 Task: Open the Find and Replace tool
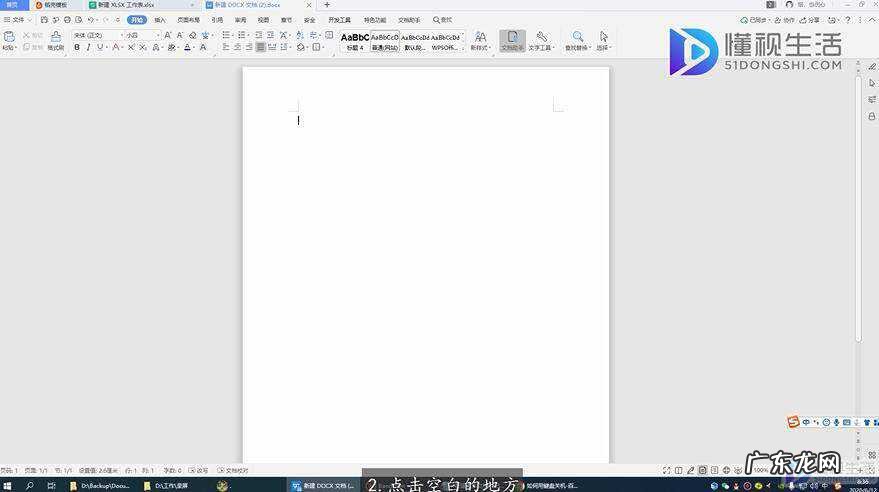click(x=577, y=40)
